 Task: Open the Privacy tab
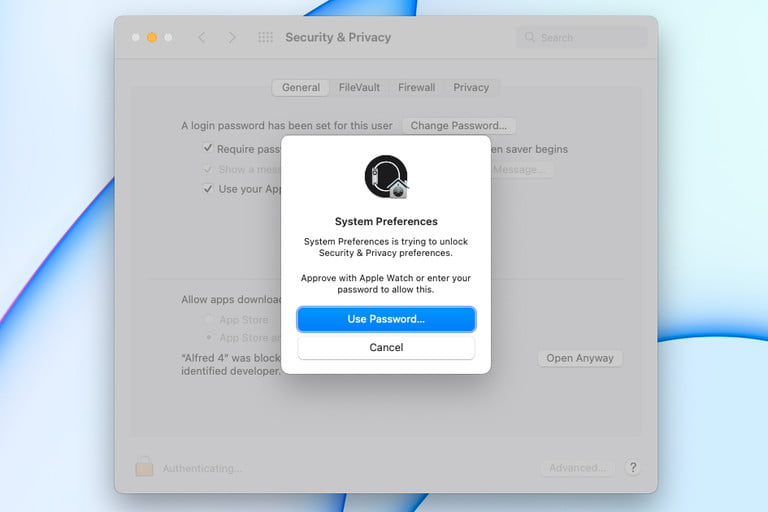[471, 87]
